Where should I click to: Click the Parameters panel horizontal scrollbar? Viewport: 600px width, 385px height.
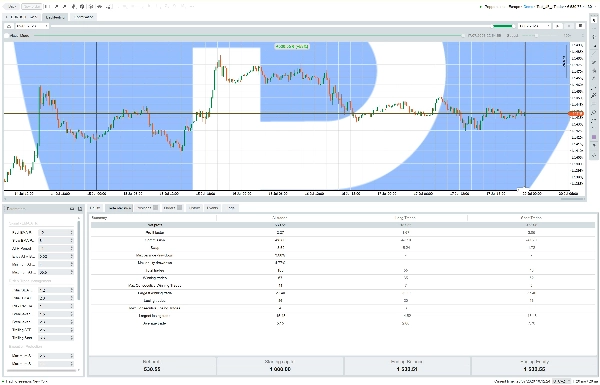(40, 370)
